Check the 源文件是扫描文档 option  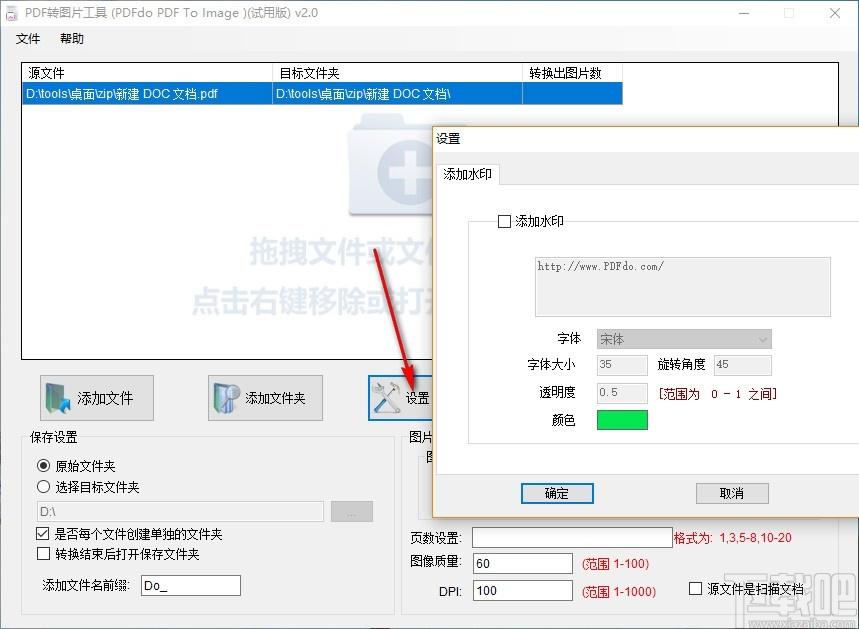pos(696,589)
